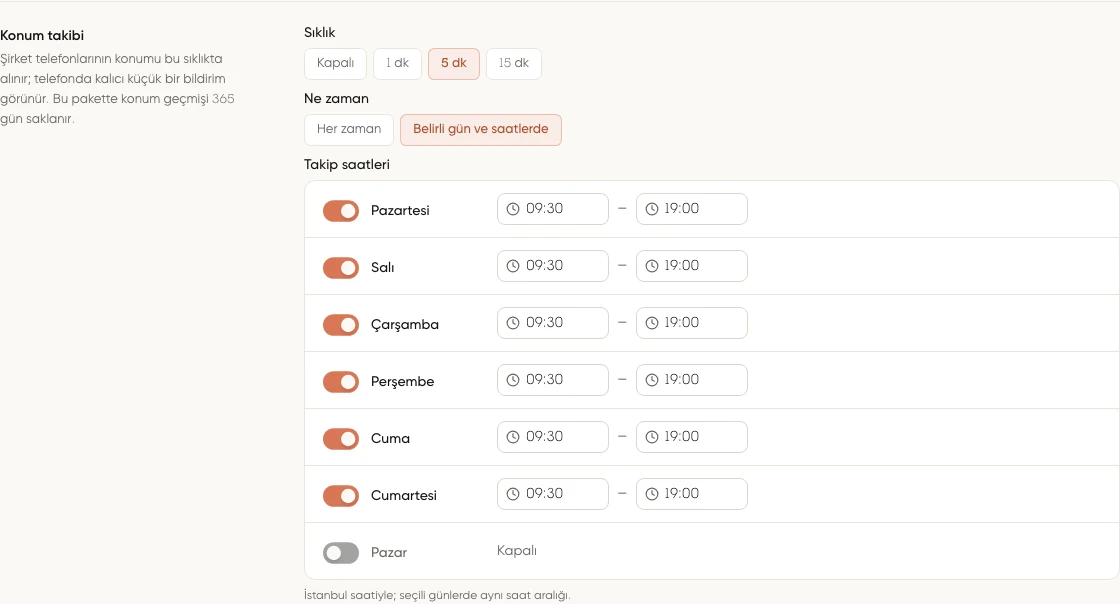Select the 1 dk frequency option
The image size is (1120, 604).
(x=397, y=64)
